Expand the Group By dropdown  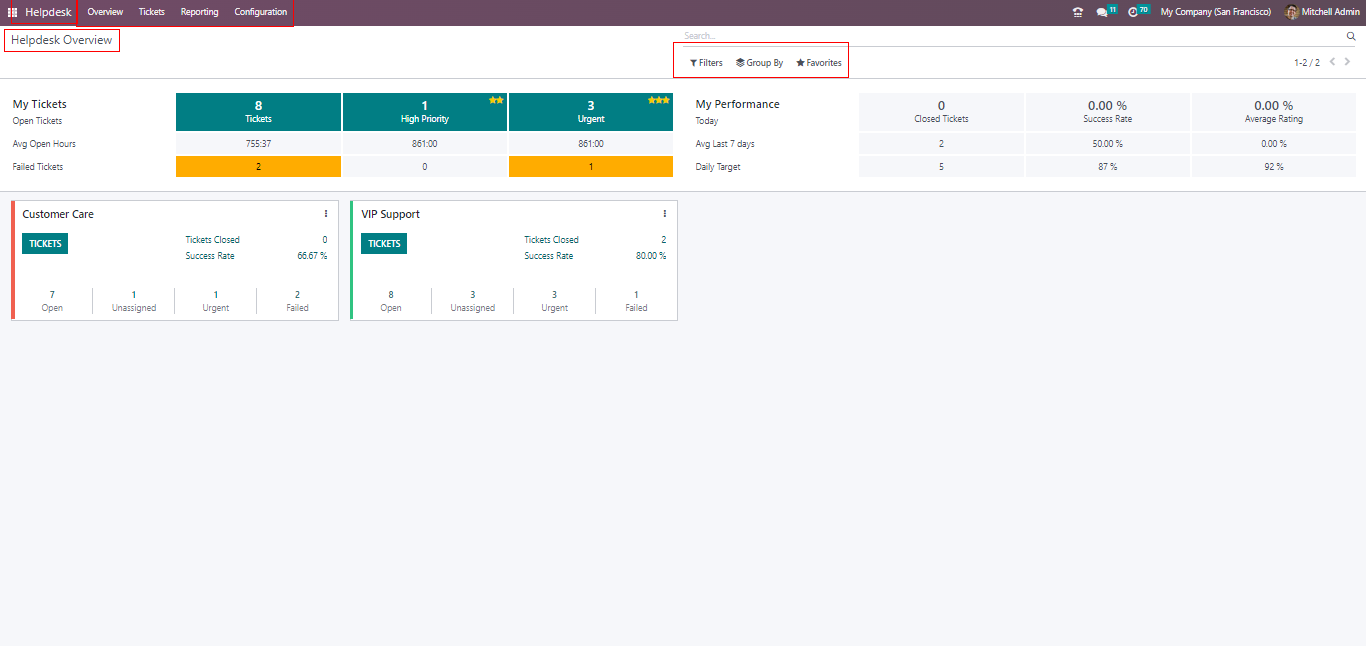tap(759, 63)
